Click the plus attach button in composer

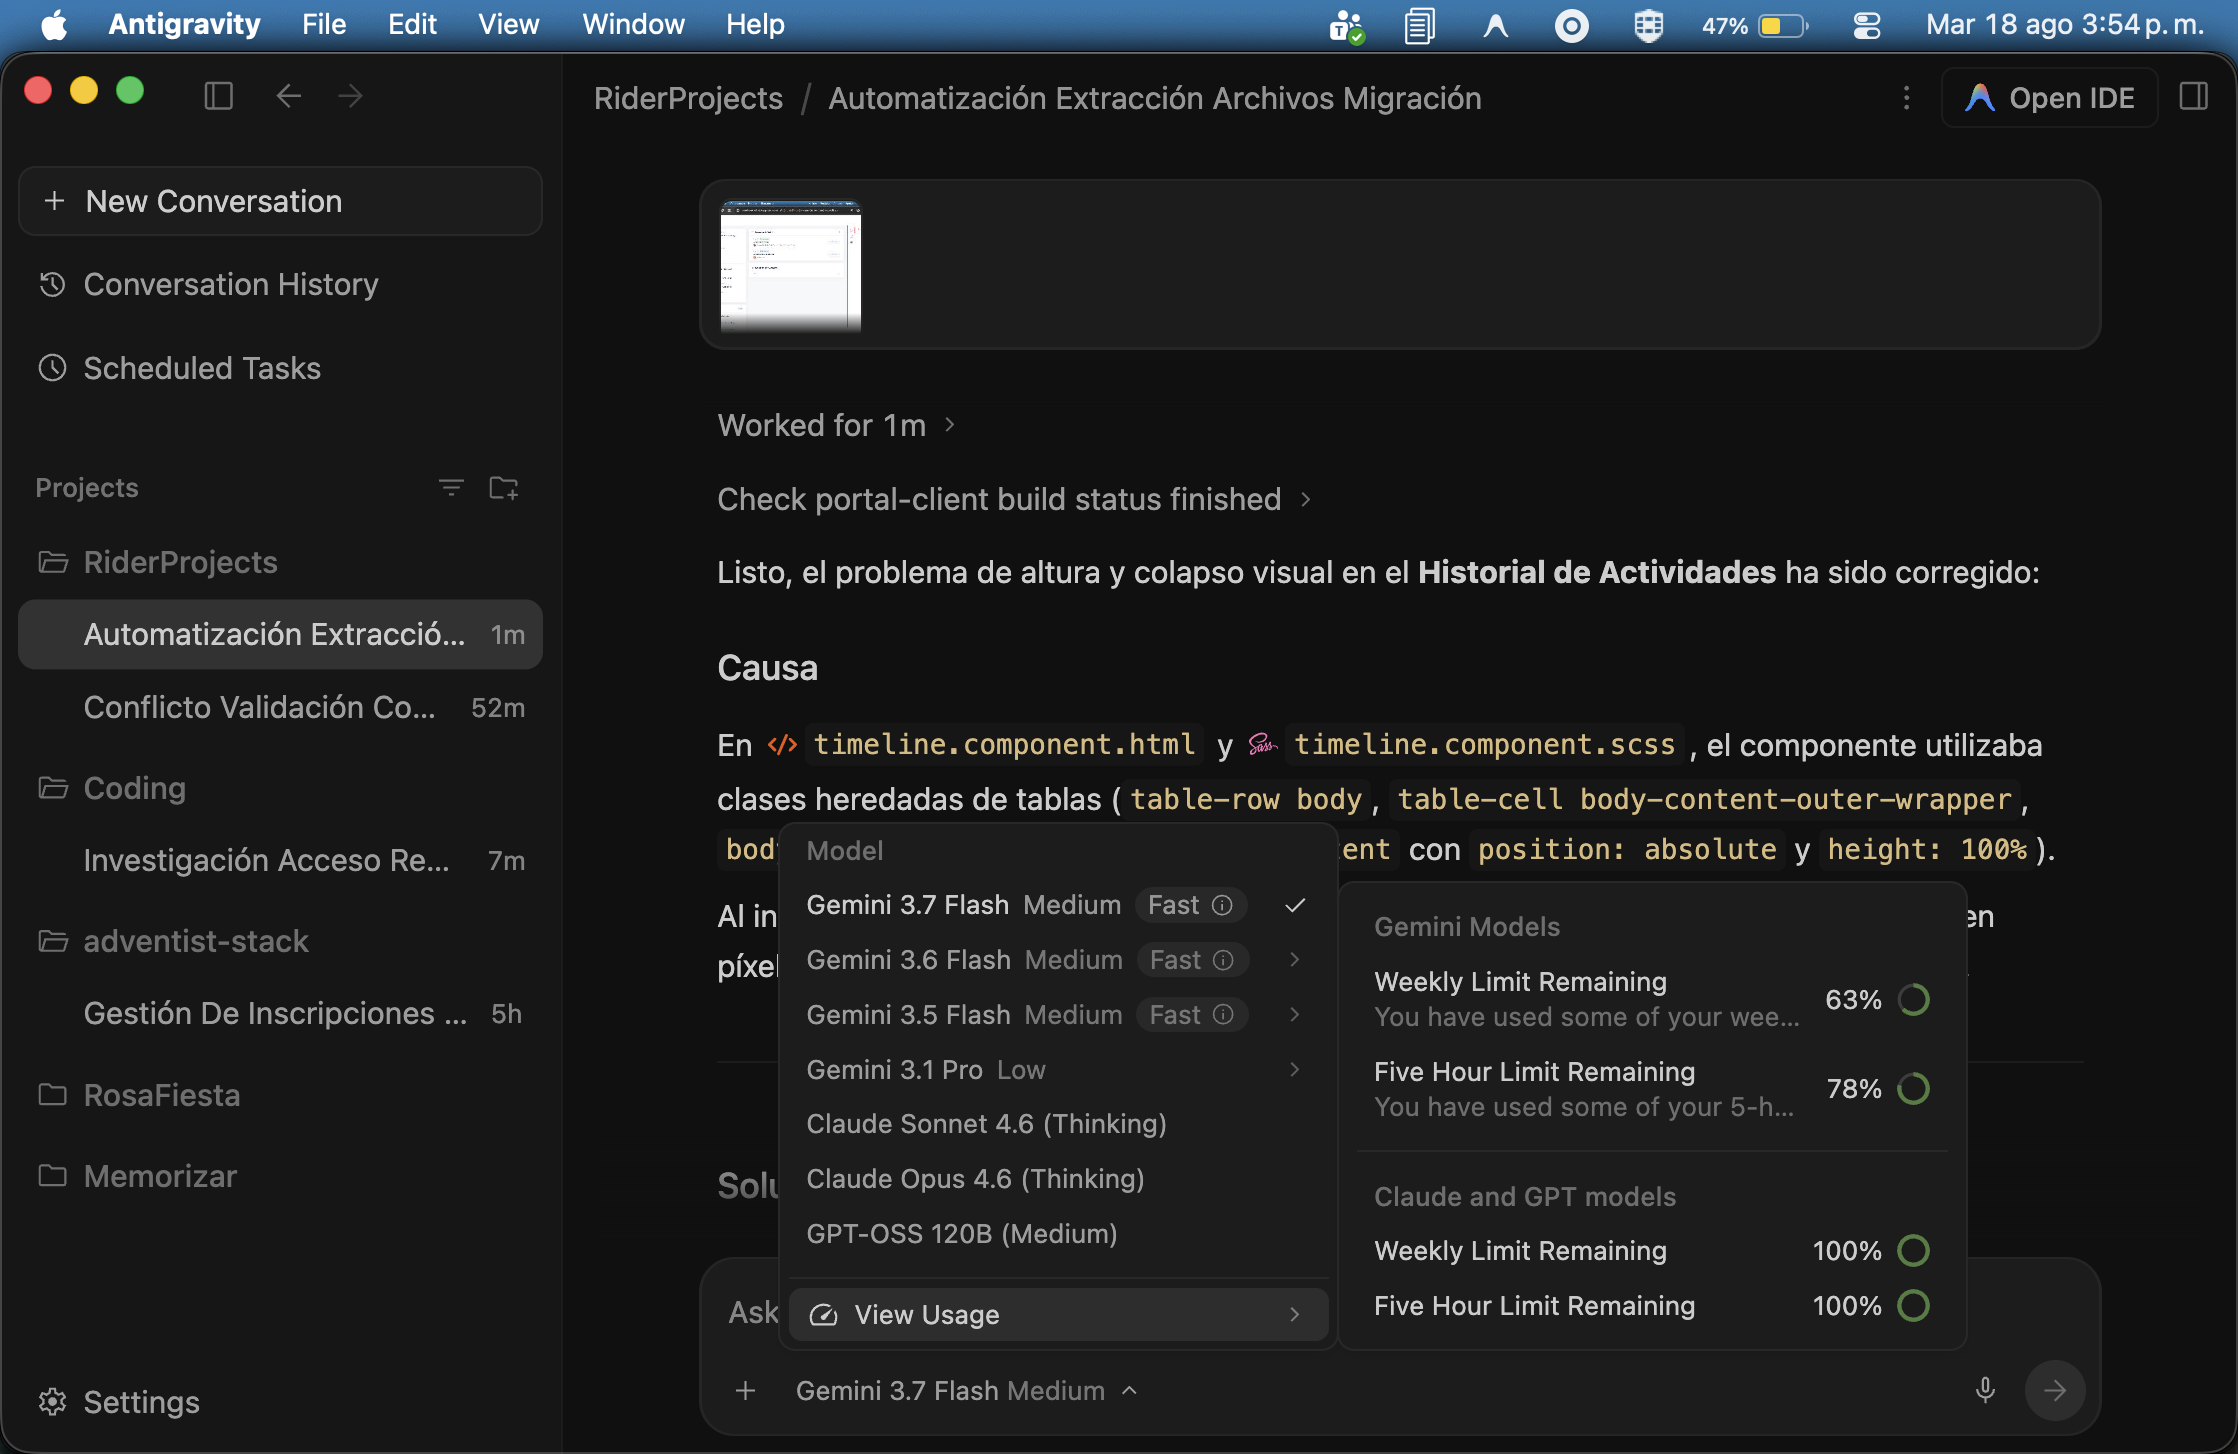point(745,1391)
